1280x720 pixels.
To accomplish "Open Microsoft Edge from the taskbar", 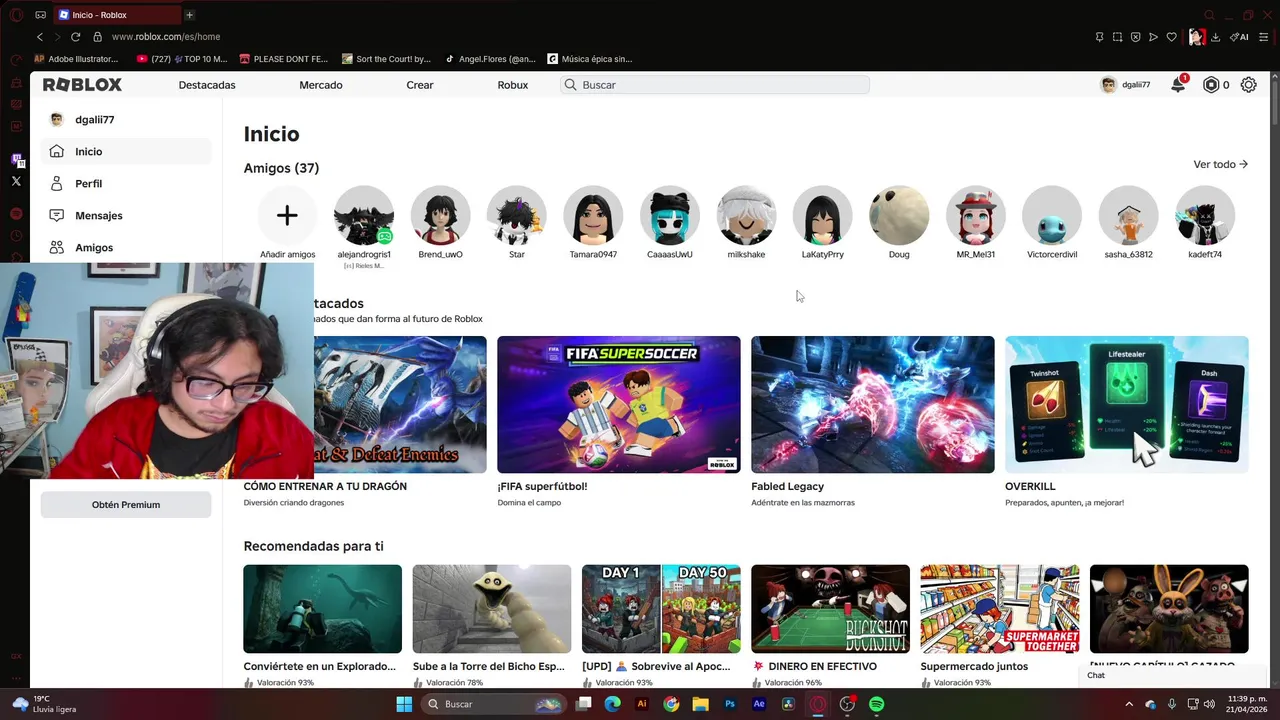I will 612,704.
